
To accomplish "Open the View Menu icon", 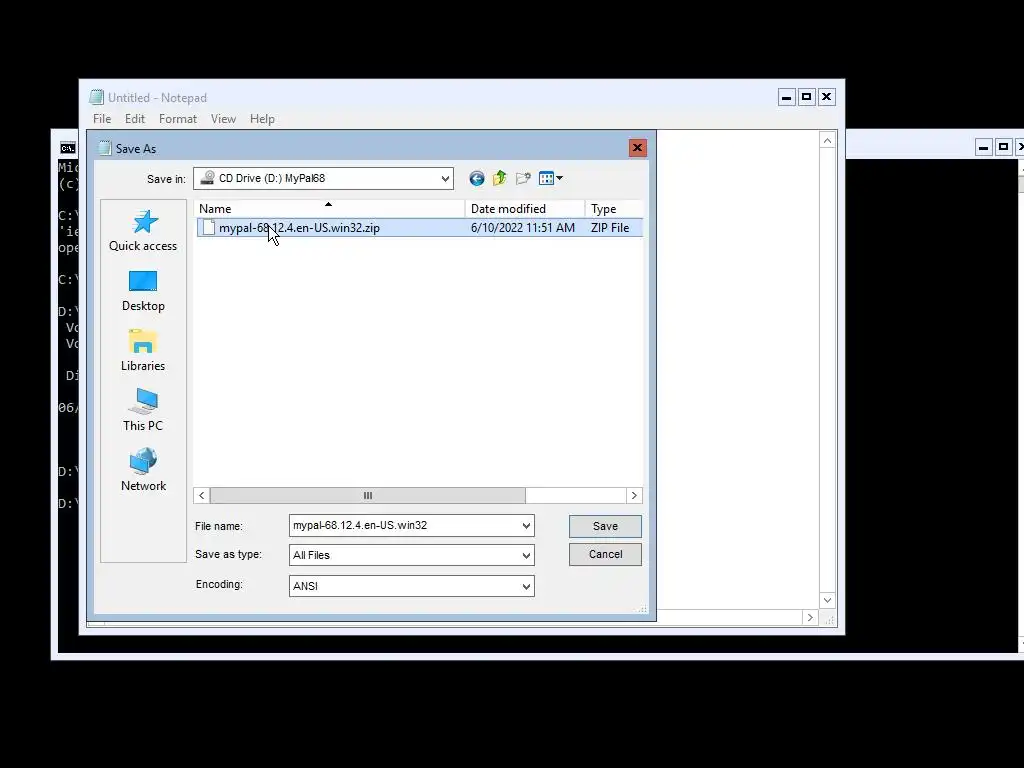I will 547,178.
